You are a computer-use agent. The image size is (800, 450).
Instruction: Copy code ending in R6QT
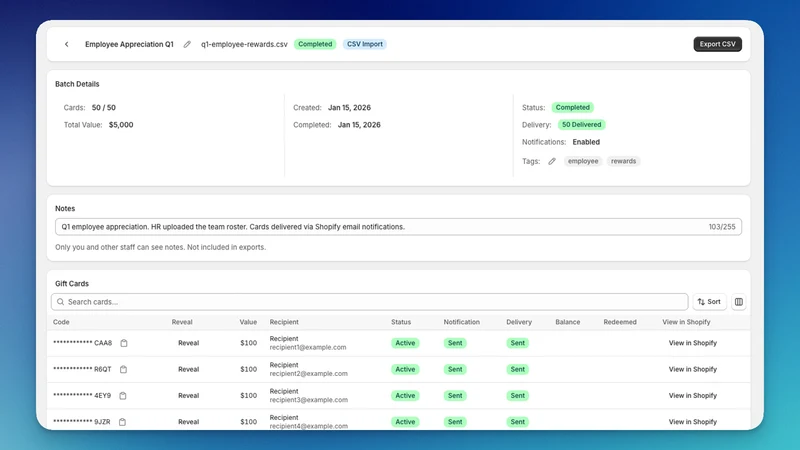tap(123, 369)
